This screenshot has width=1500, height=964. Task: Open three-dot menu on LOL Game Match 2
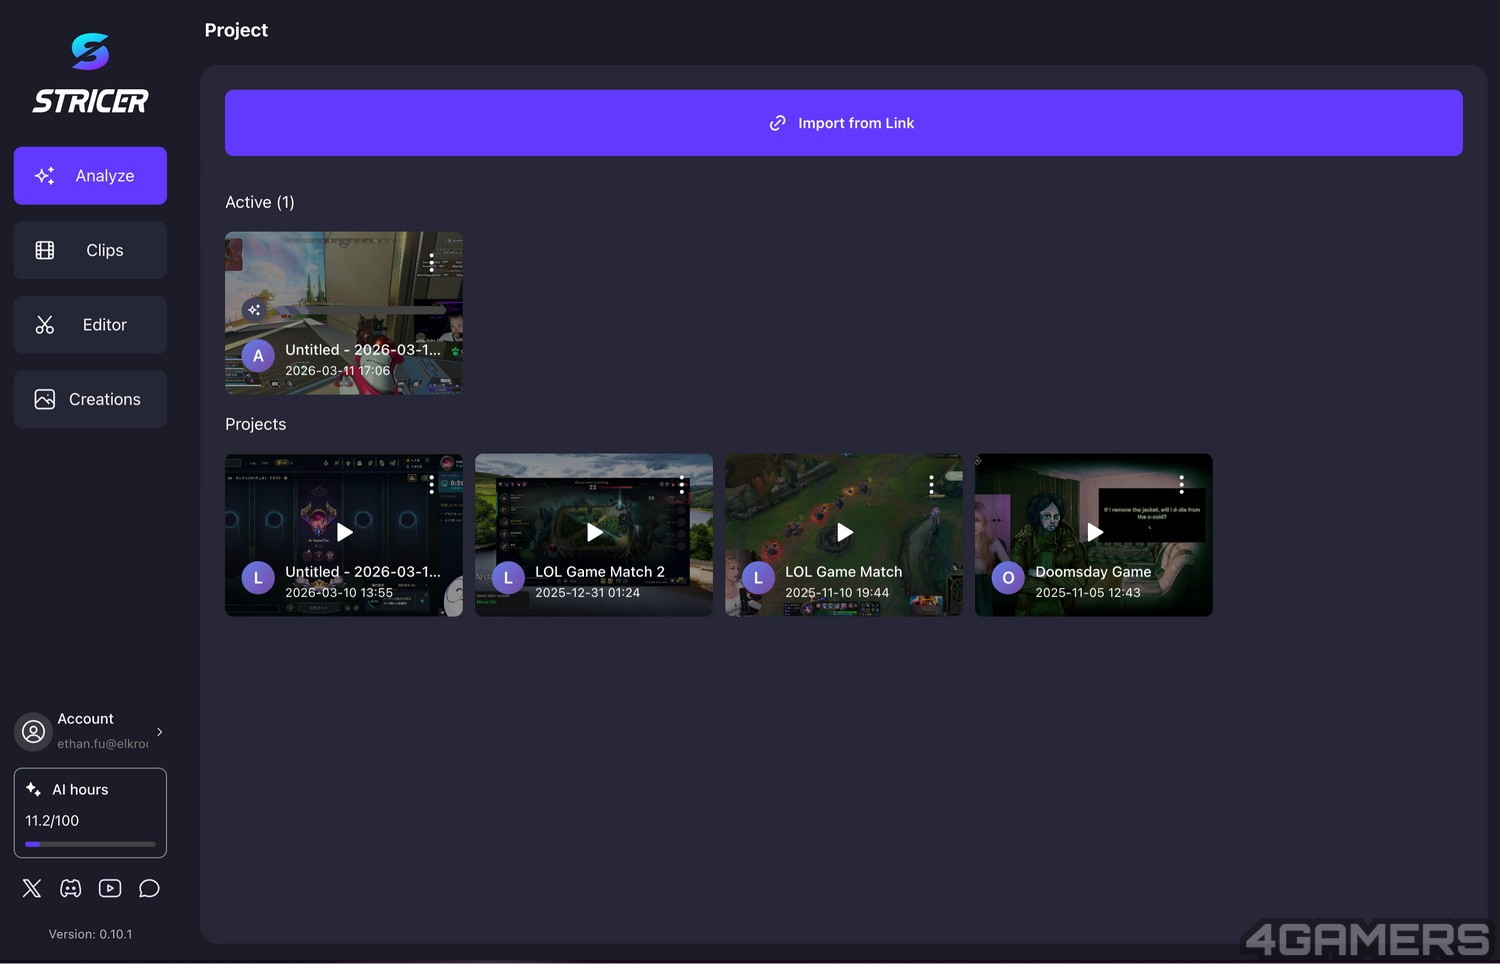click(682, 485)
